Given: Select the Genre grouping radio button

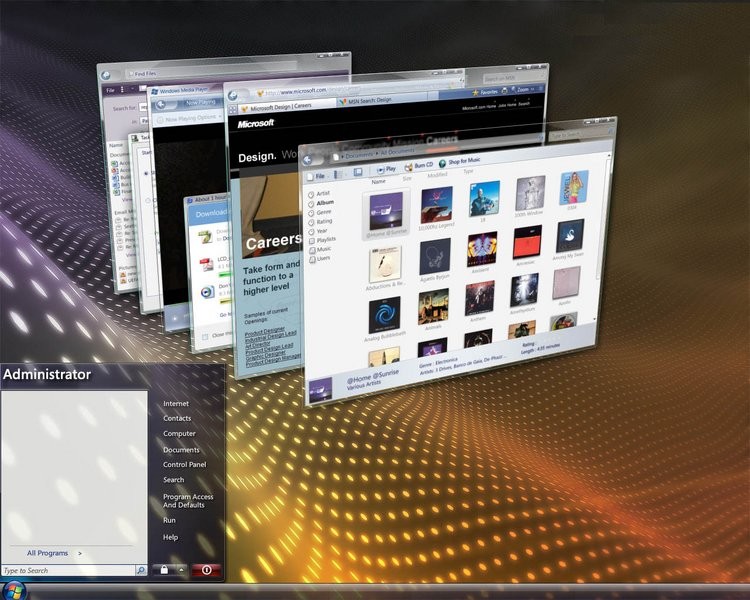Looking at the screenshot, I should [x=311, y=213].
